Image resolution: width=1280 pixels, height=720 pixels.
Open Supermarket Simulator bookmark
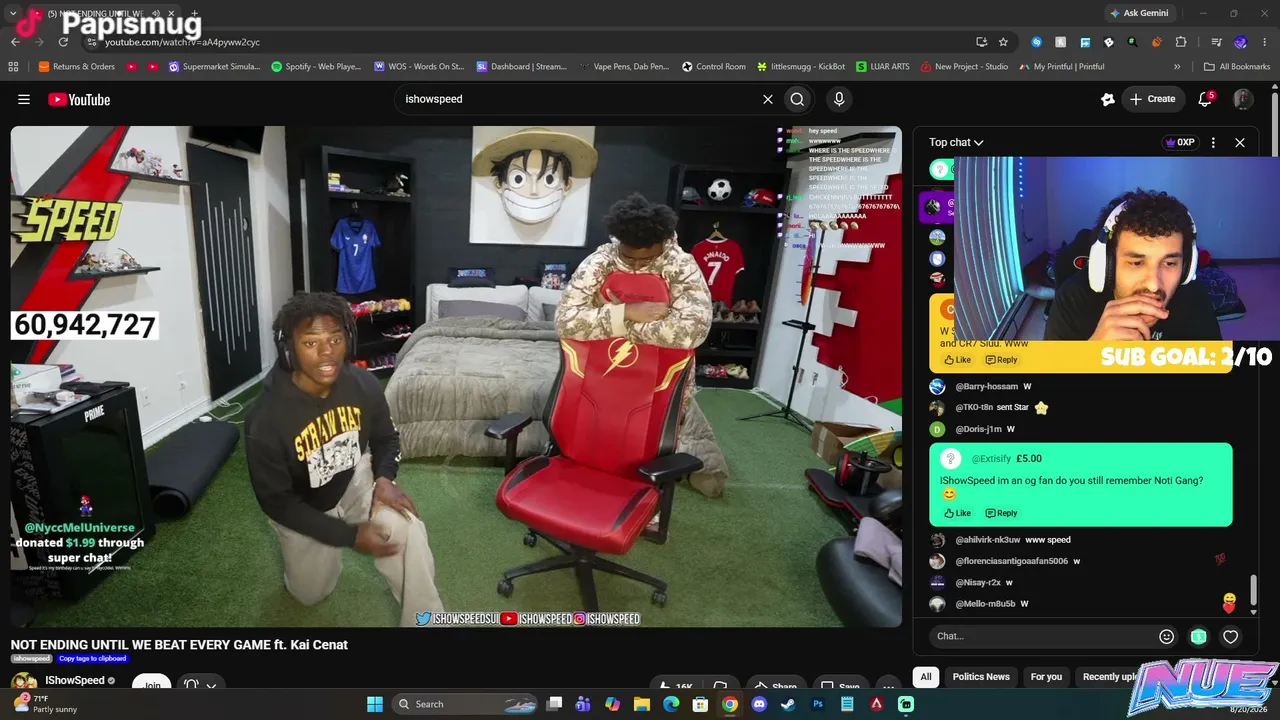214,67
